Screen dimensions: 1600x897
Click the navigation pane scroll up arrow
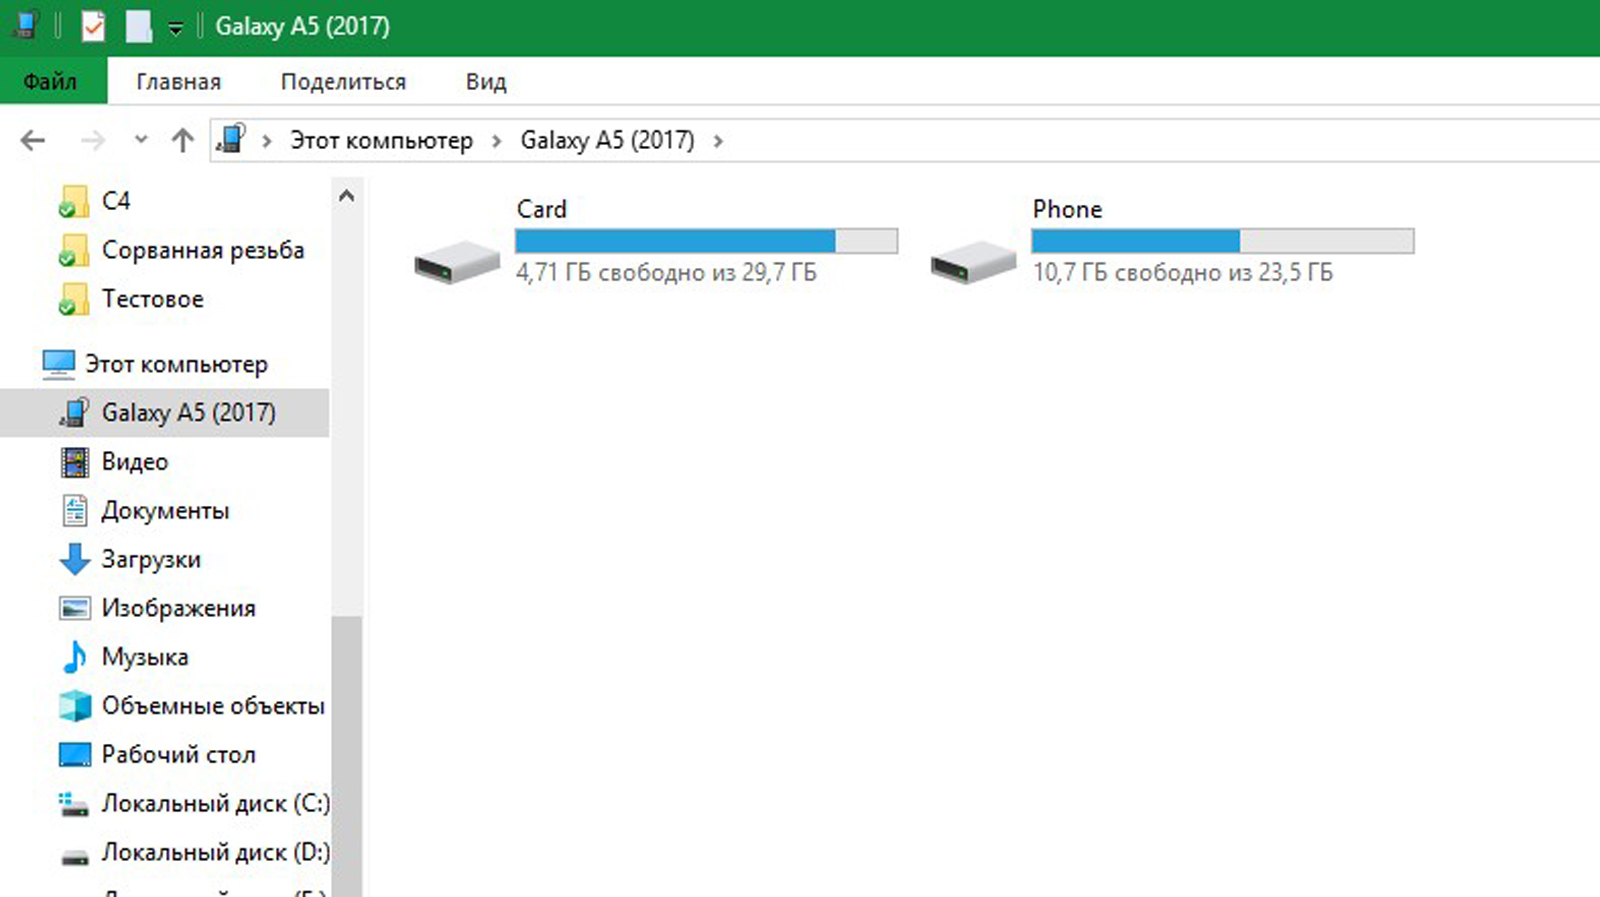pos(346,196)
